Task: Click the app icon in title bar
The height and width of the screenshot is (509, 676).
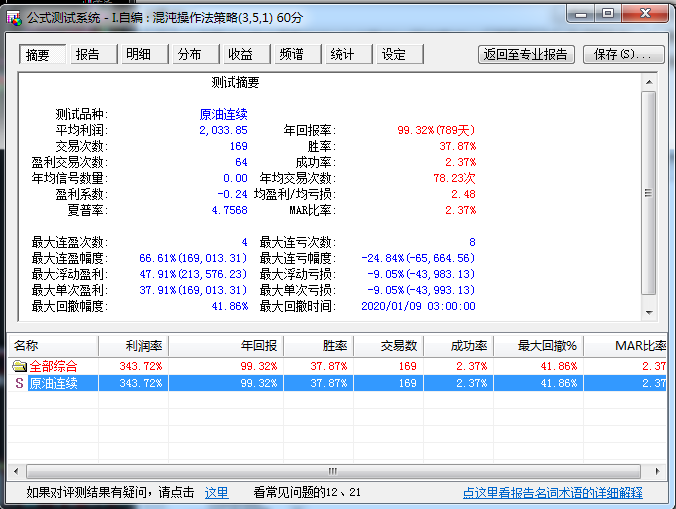Action: [x=13, y=13]
